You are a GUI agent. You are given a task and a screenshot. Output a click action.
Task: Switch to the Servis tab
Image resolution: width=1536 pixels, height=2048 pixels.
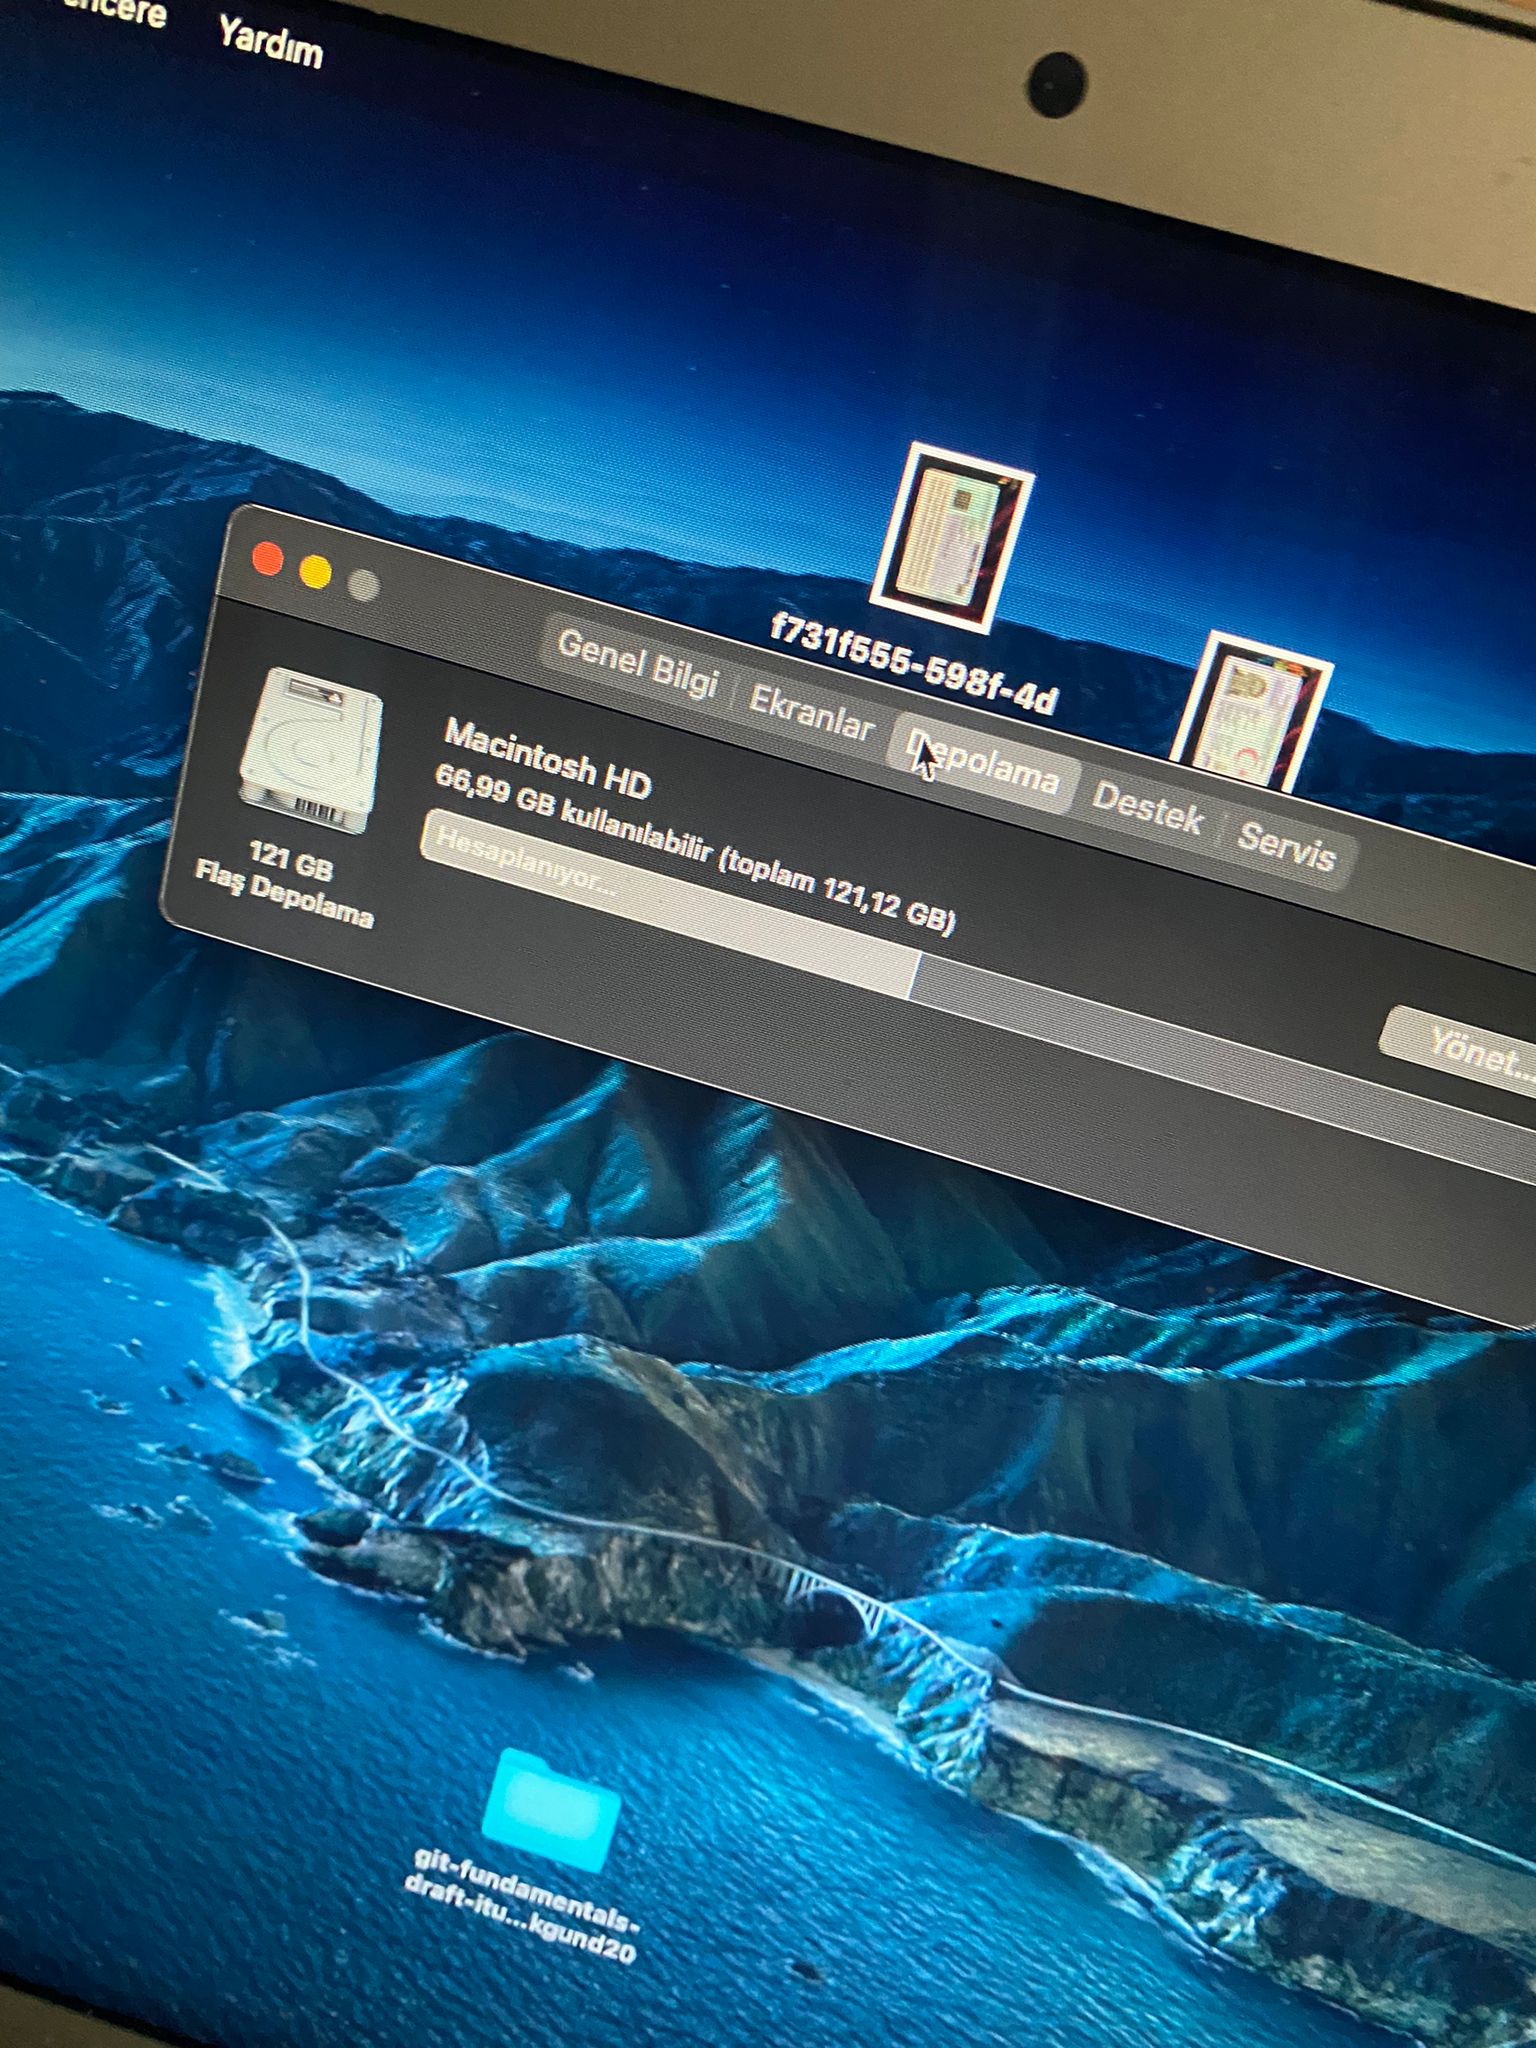[x=1286, y=848]
